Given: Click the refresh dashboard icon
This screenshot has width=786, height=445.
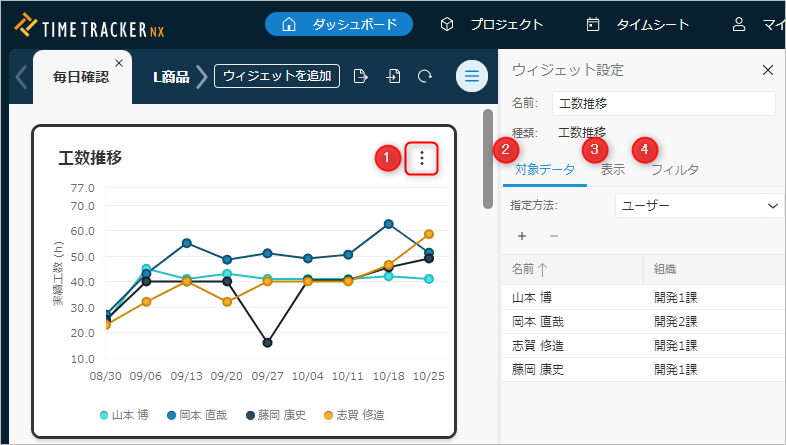Looking at the screenshot, I should pos(425,76).
